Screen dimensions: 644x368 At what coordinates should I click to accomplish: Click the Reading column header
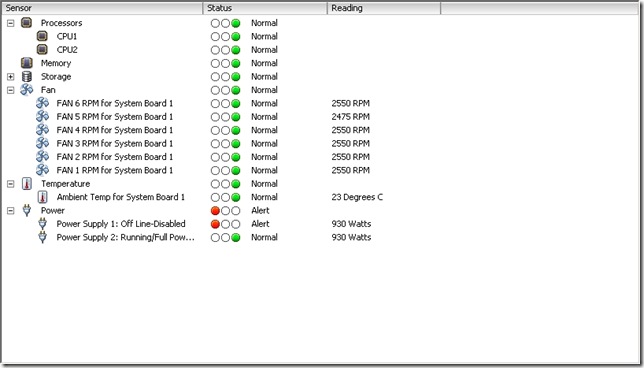click(x=384, y=8)
